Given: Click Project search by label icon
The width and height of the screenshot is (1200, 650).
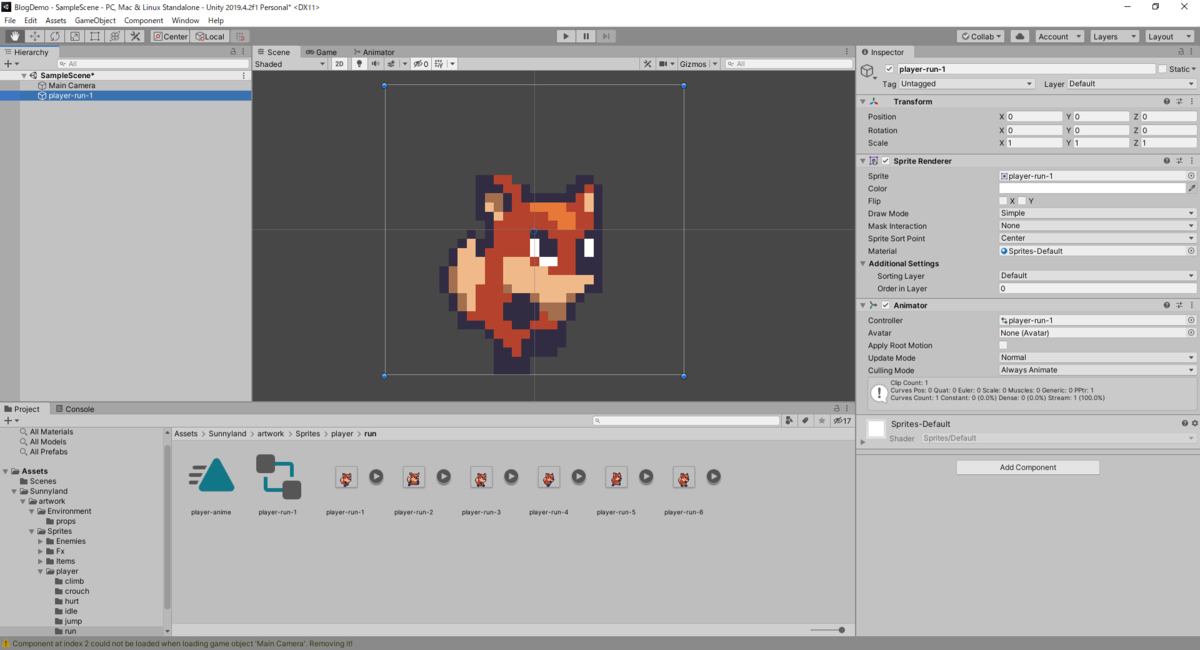Looking at the screenshot, I should point(805,421).
